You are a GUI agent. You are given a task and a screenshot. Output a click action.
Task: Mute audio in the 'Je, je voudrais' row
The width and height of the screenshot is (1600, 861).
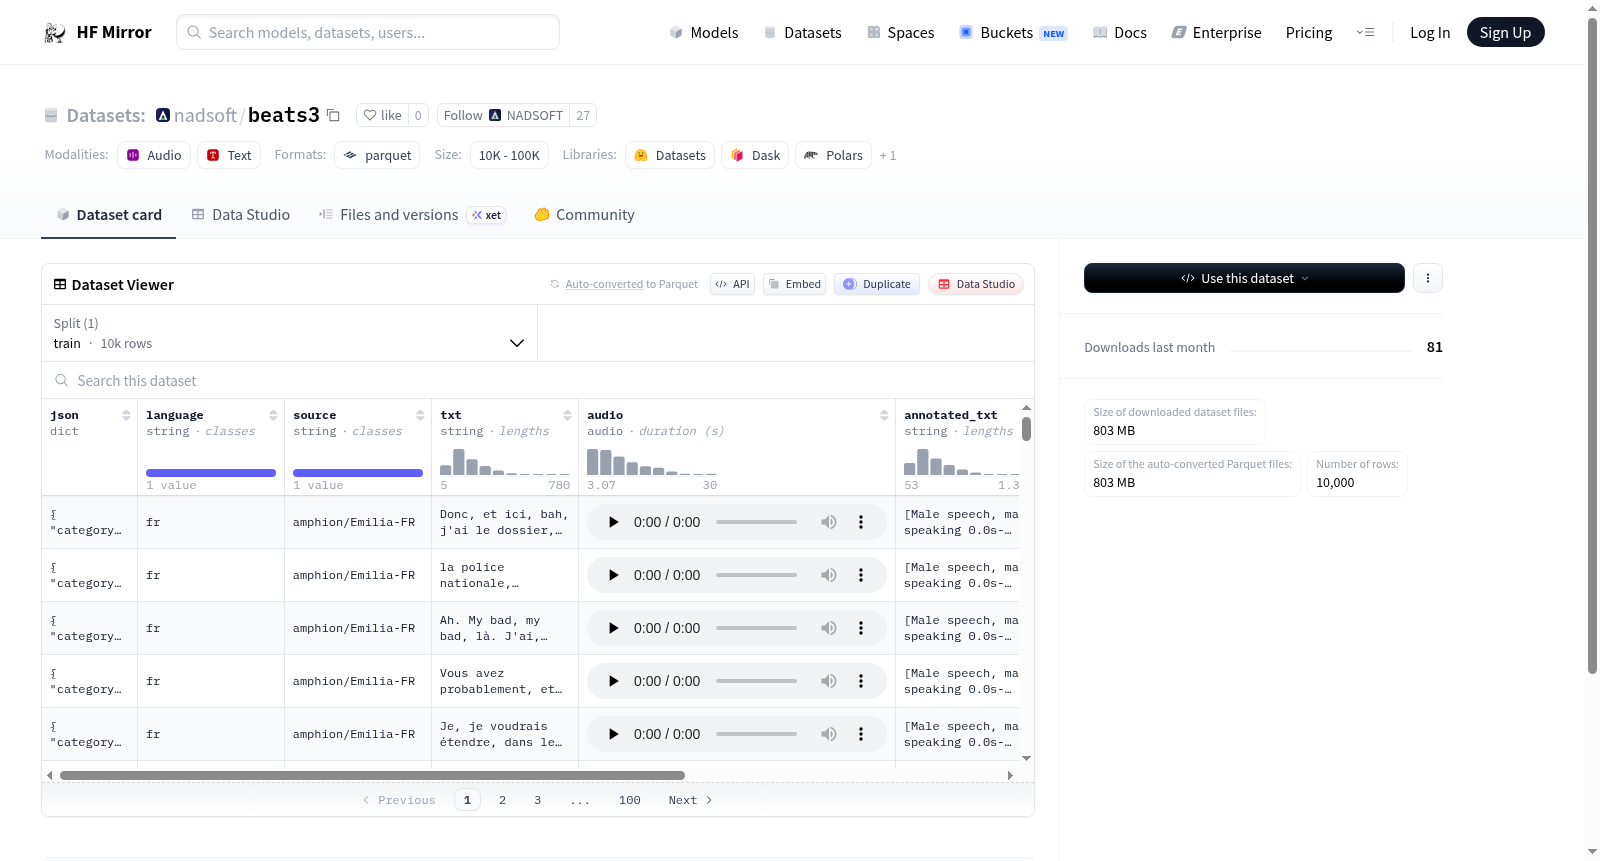[829, 734]
